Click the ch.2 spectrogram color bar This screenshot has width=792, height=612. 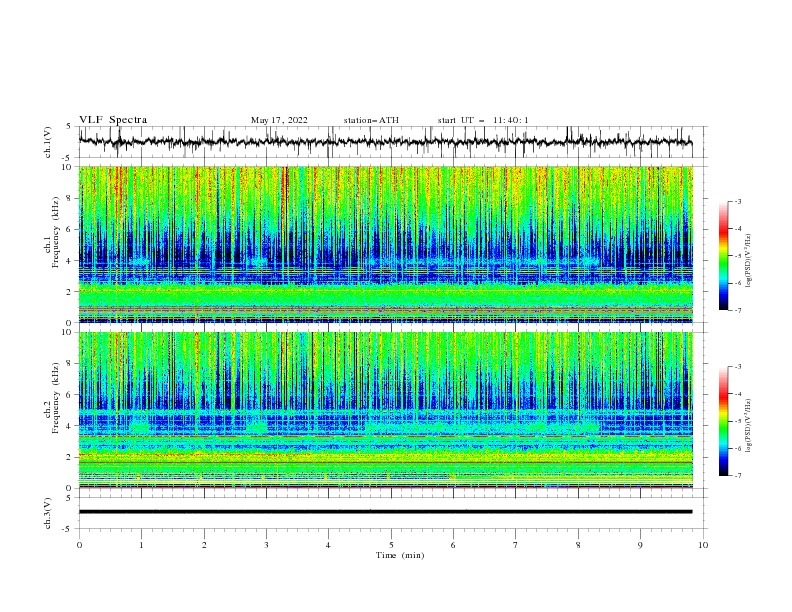(723, 421)
